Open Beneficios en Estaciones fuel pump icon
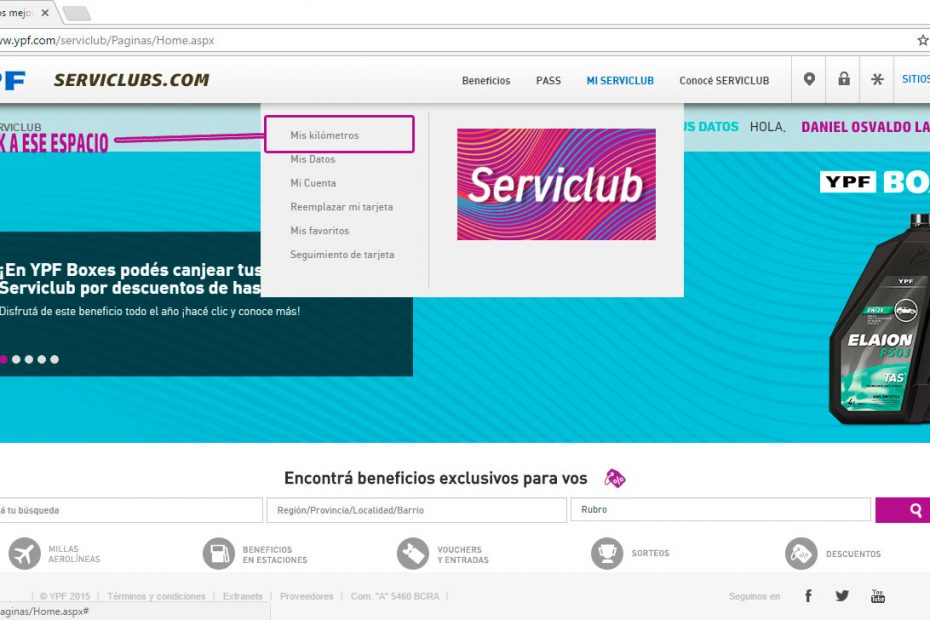930x620 pixels. 219,554
